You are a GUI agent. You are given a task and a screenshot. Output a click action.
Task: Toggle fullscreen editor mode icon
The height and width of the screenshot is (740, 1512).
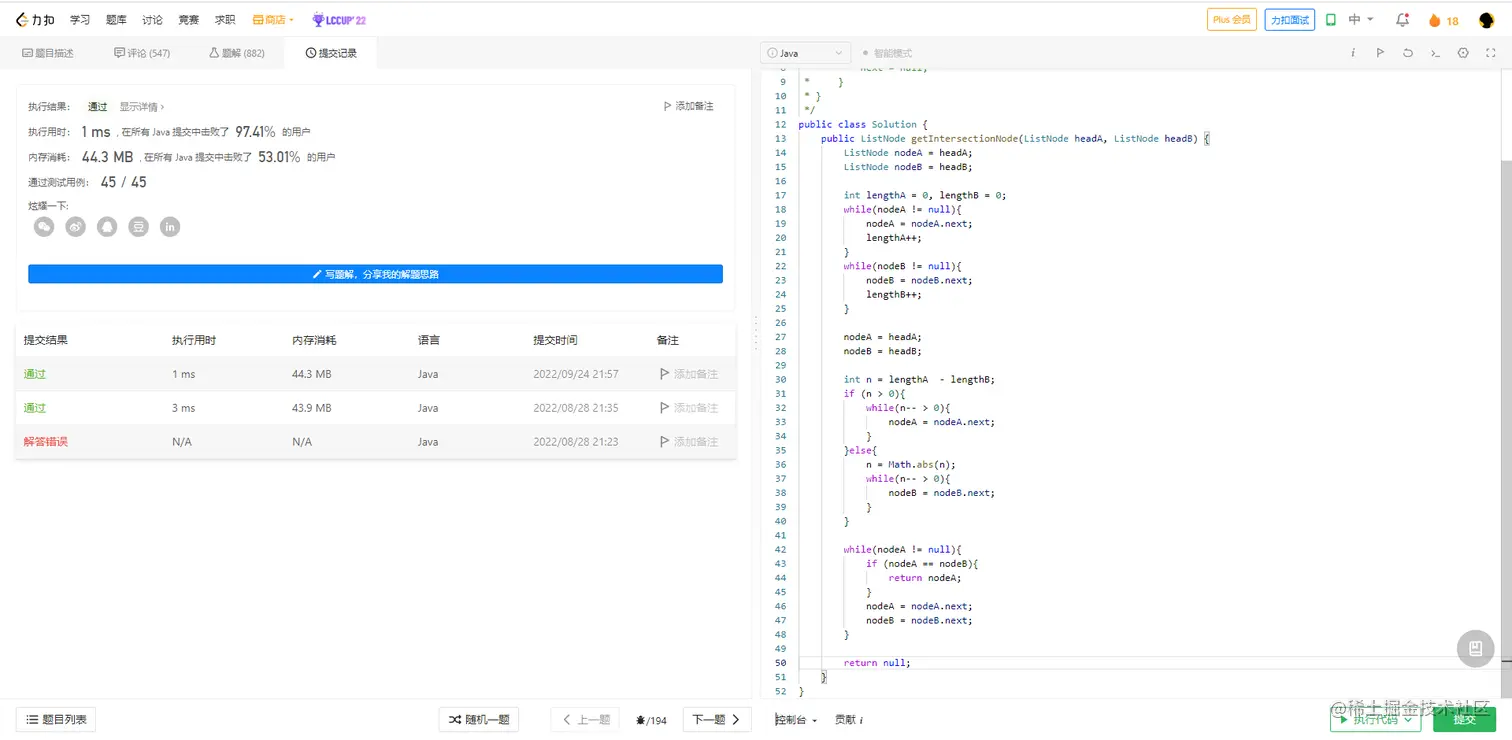[1491, 53]
